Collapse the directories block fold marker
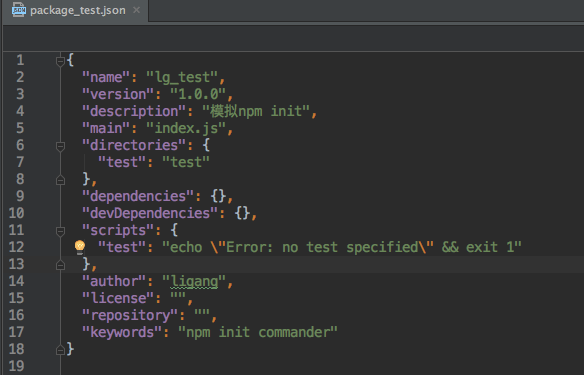 click(x=60, y=146)
